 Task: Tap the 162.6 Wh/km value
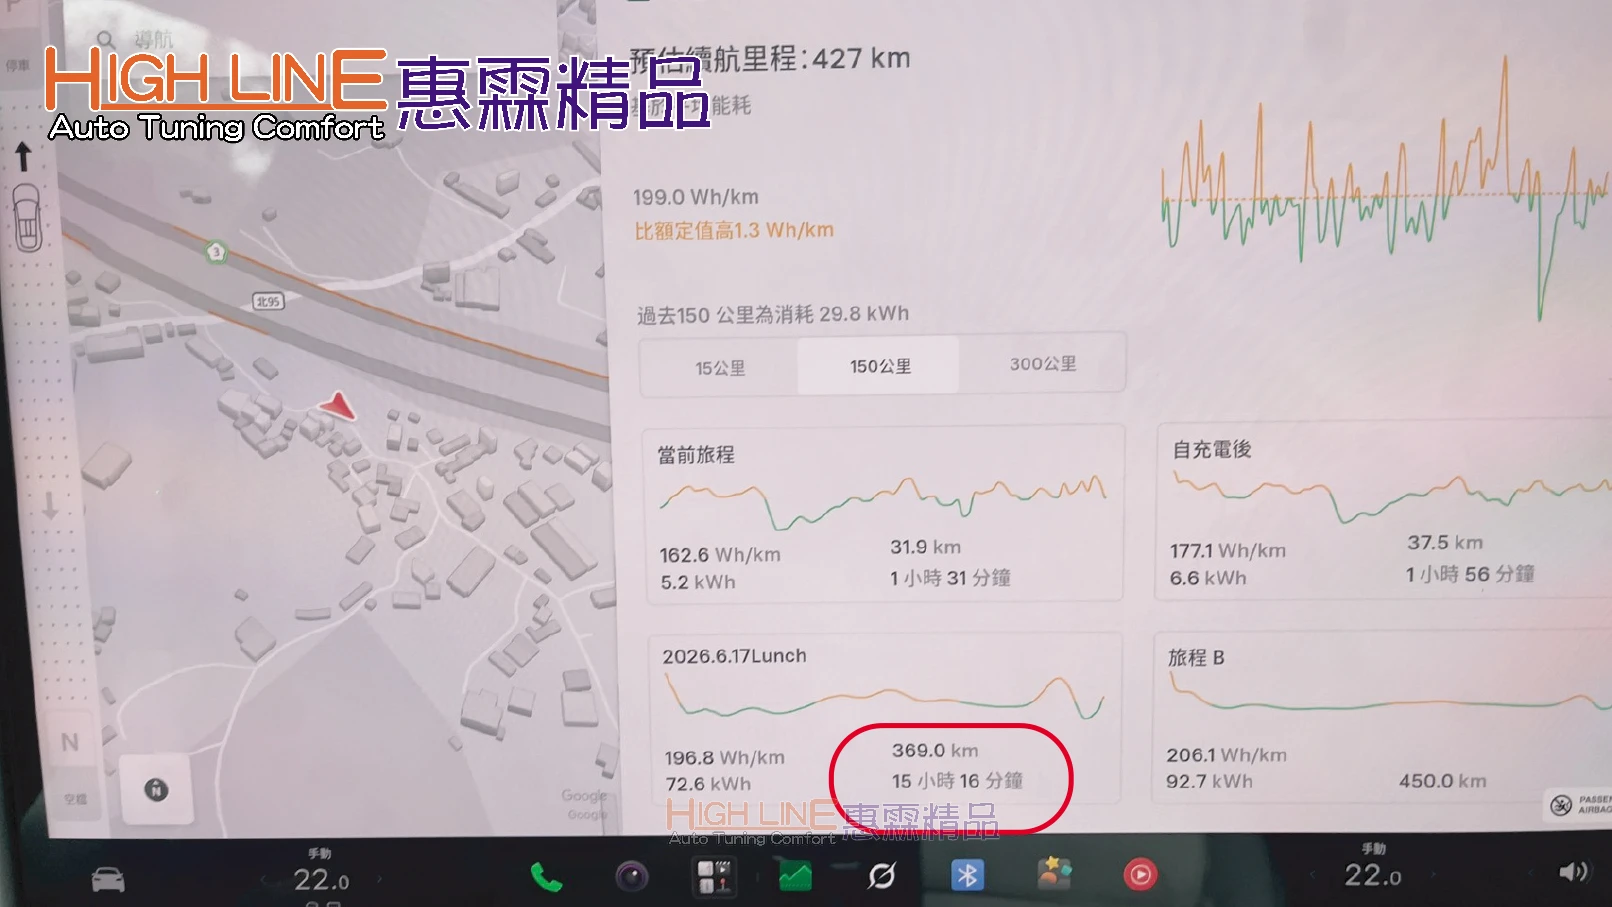click(x=720, y=554)
